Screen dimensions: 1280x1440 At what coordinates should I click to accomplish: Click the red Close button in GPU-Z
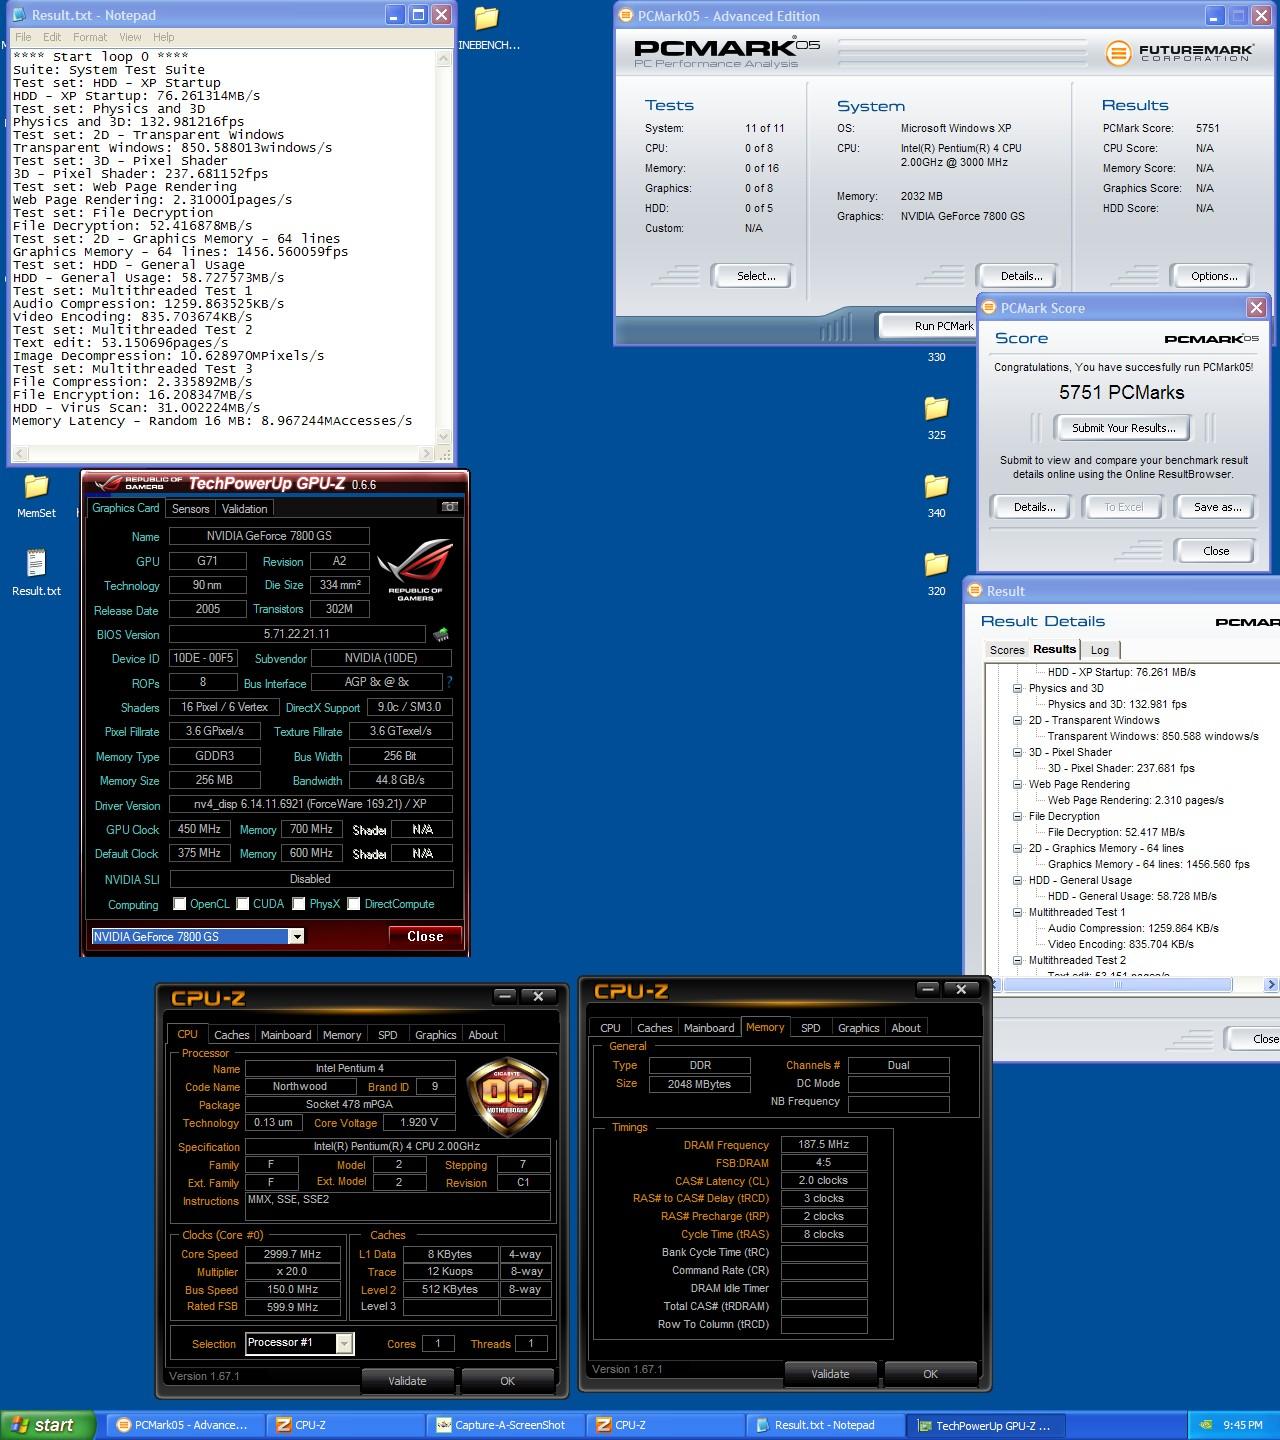tap(425, 936)
